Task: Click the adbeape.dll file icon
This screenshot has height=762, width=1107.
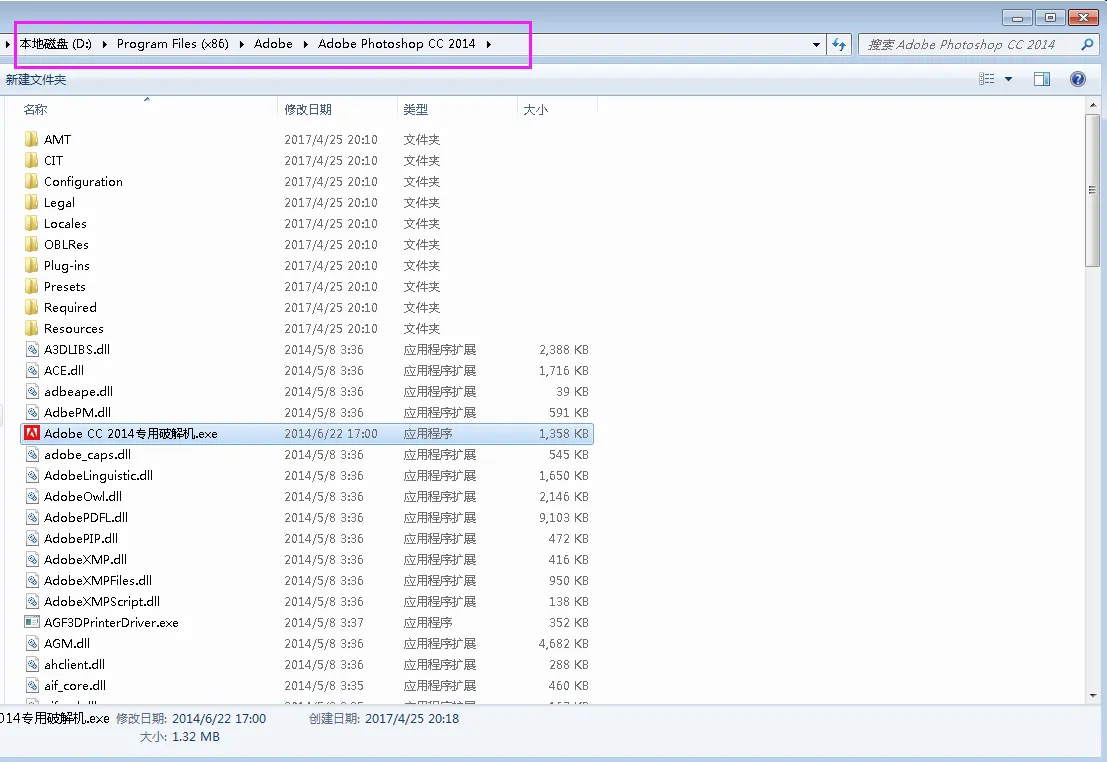Action: (x=32, y=391)
